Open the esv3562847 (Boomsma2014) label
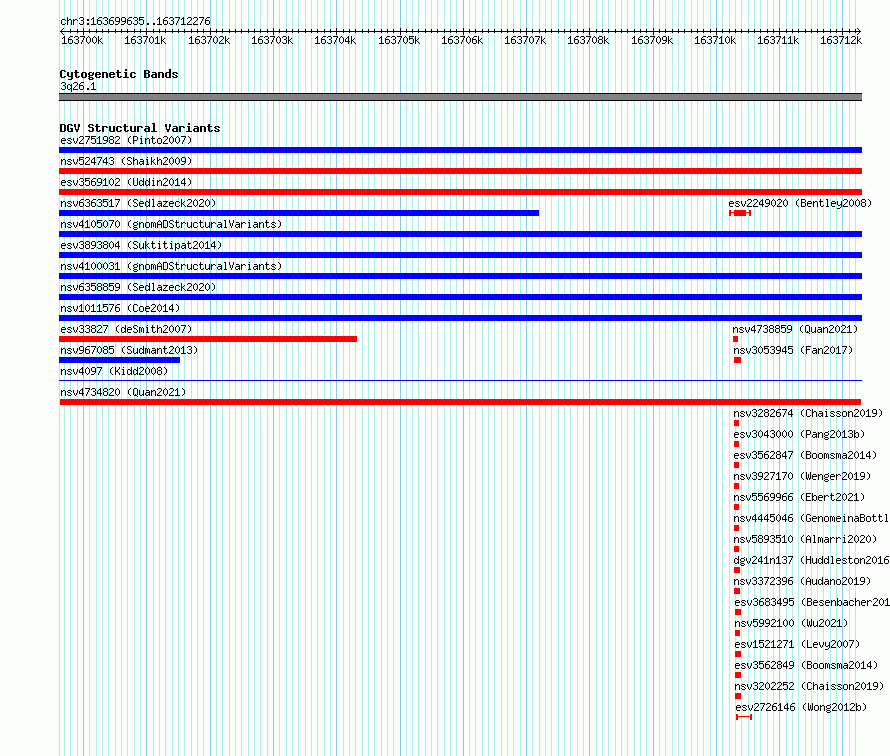 [805, 455]
